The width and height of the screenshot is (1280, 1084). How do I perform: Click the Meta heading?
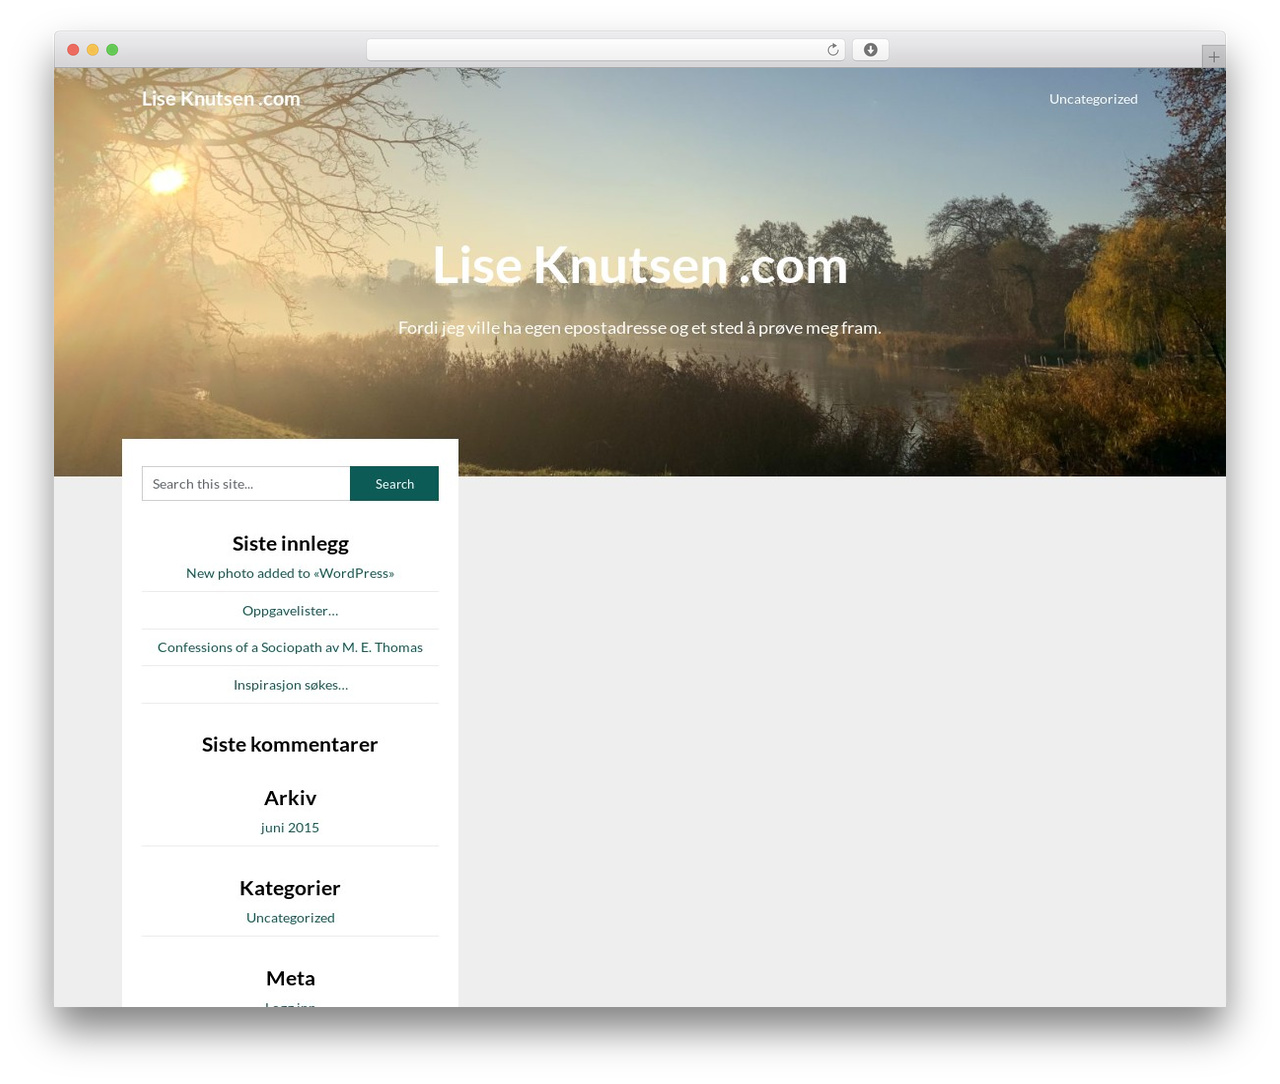[290, 978]
